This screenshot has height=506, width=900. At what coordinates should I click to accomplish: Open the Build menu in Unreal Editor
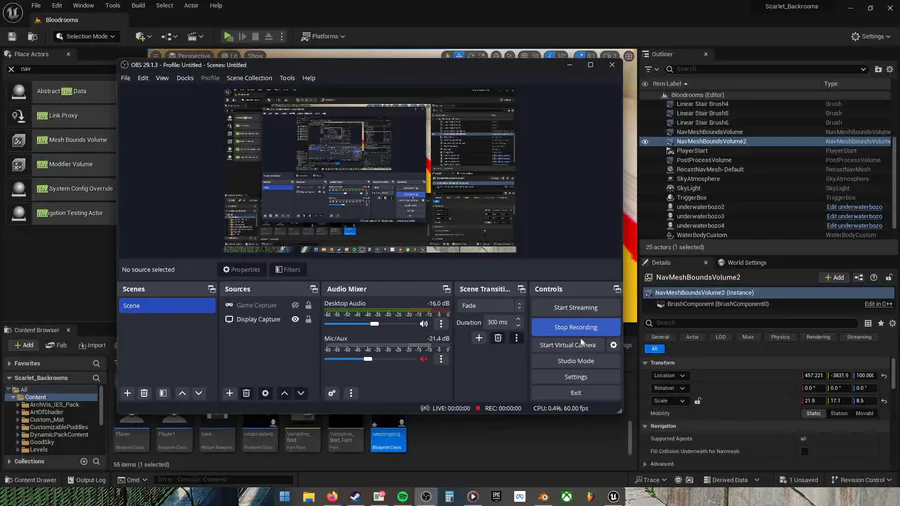138,6
